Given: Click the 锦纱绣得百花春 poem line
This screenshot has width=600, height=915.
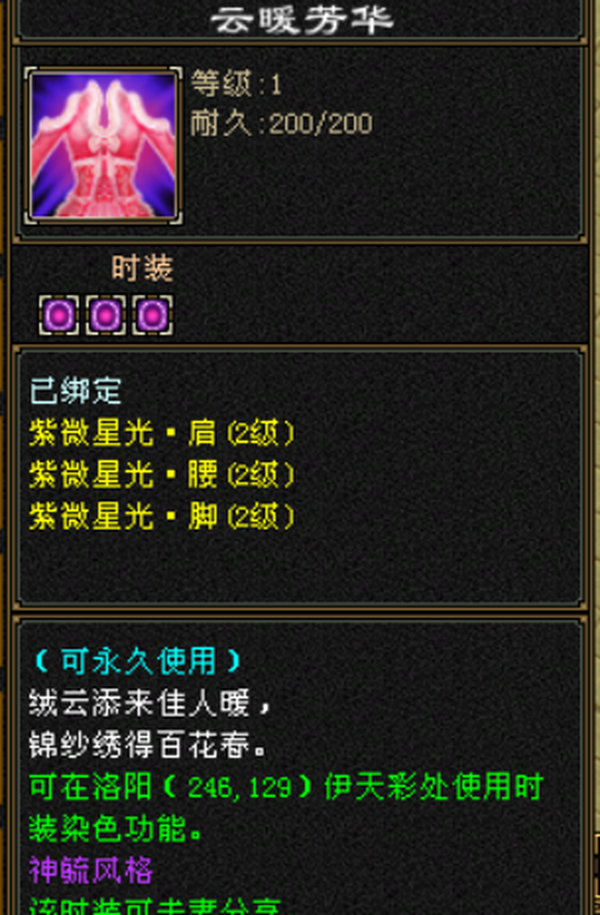Looking at the screenshot, I should coord(148,746).
